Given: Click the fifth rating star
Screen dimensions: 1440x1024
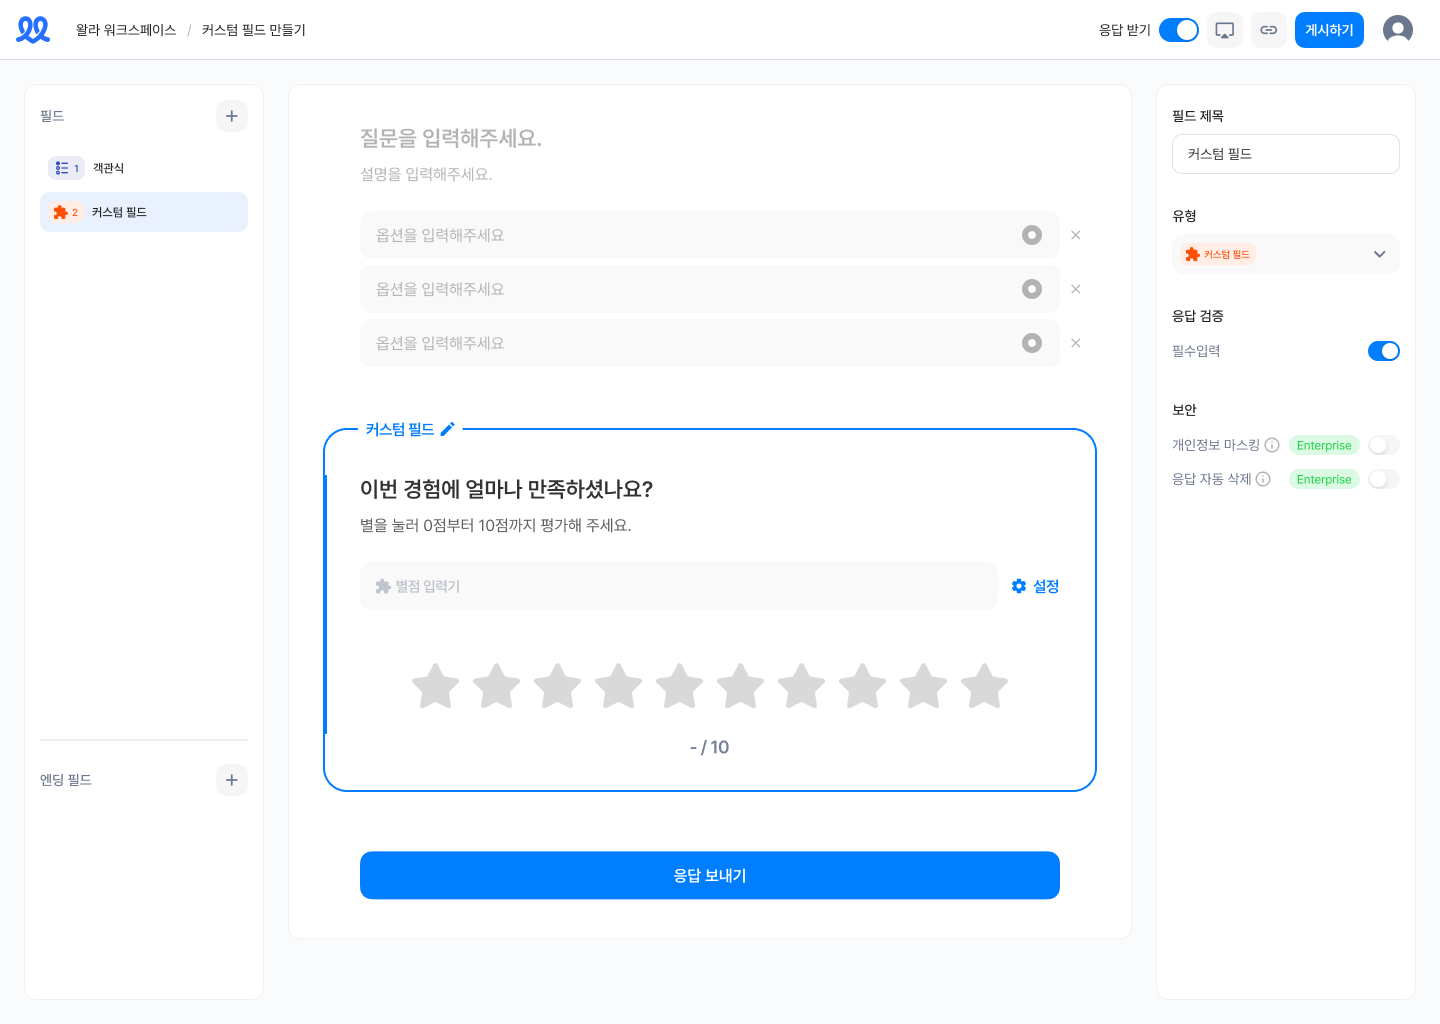Looking at the screenshot, I should pyautogui.click(x=680, y=686).
